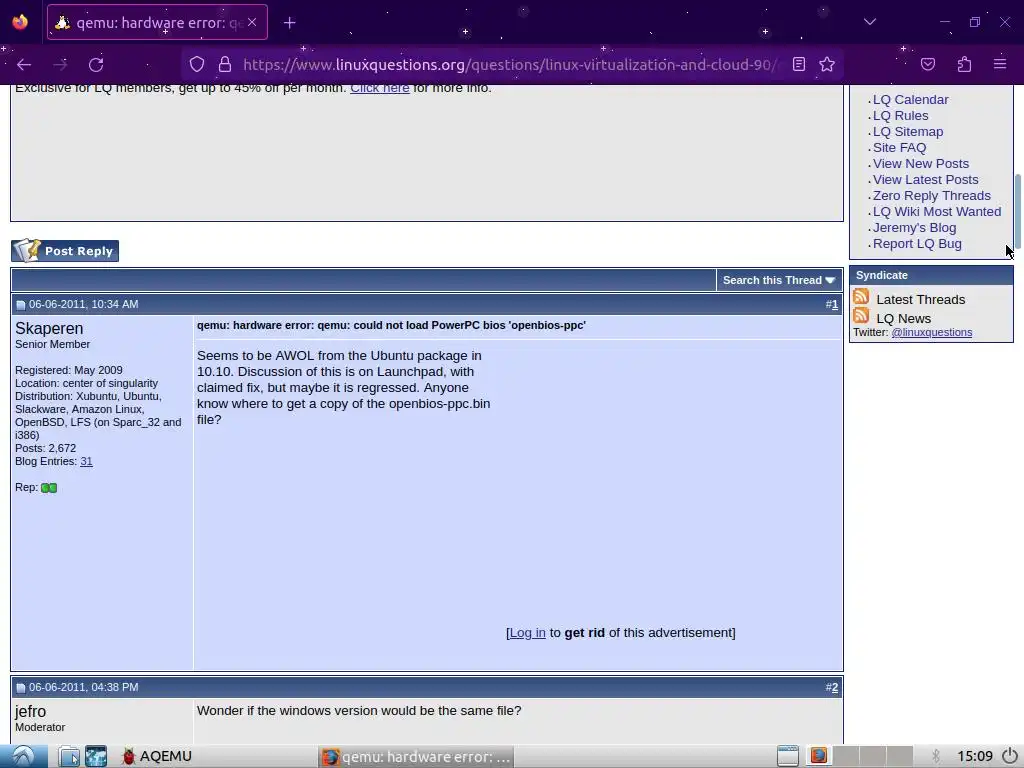Click the Firefox logo icon in title bar
This screenshot has height=768, width=1024.
coord(20,22)
